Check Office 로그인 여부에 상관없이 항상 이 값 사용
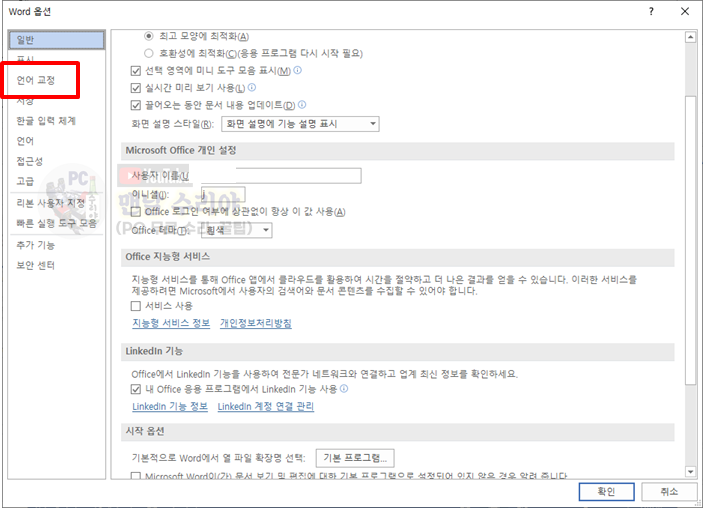 [135, 212]
